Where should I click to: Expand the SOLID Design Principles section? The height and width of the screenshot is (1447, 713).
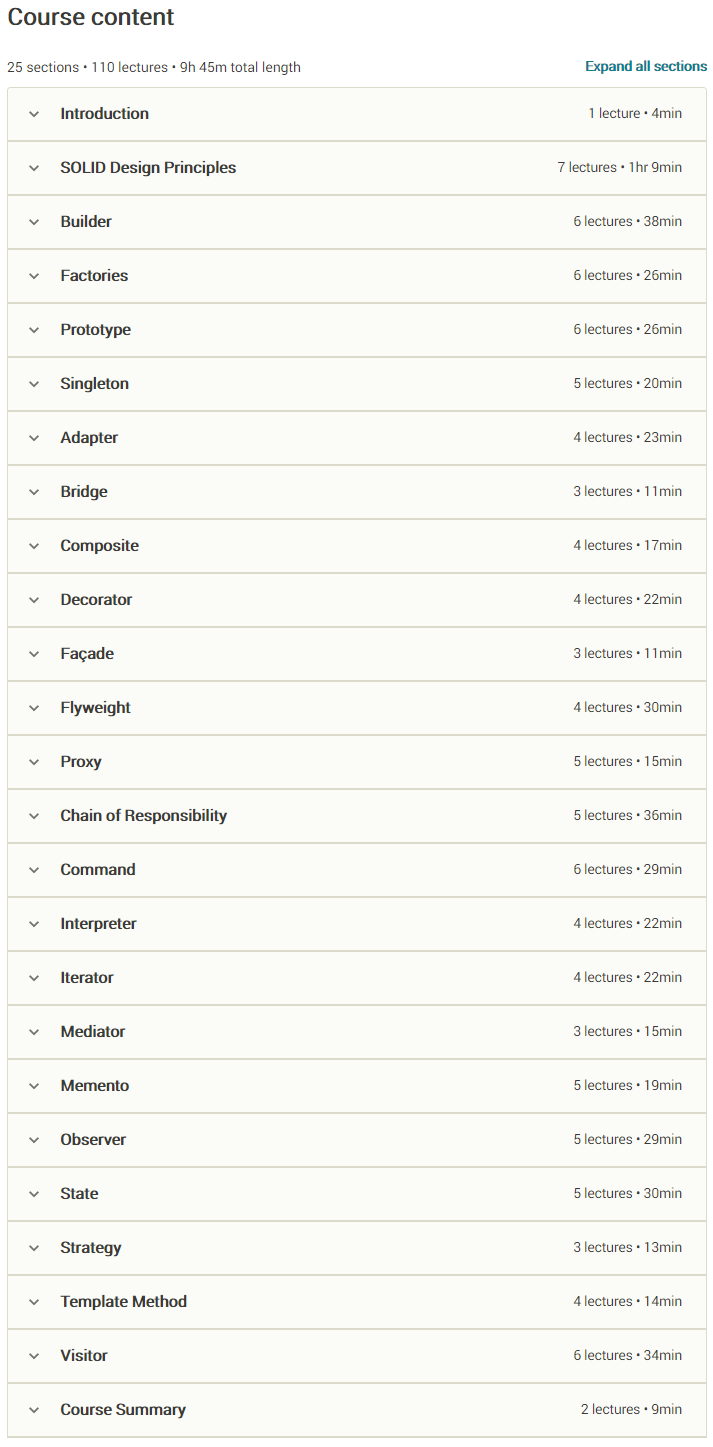tap(148, 168)
